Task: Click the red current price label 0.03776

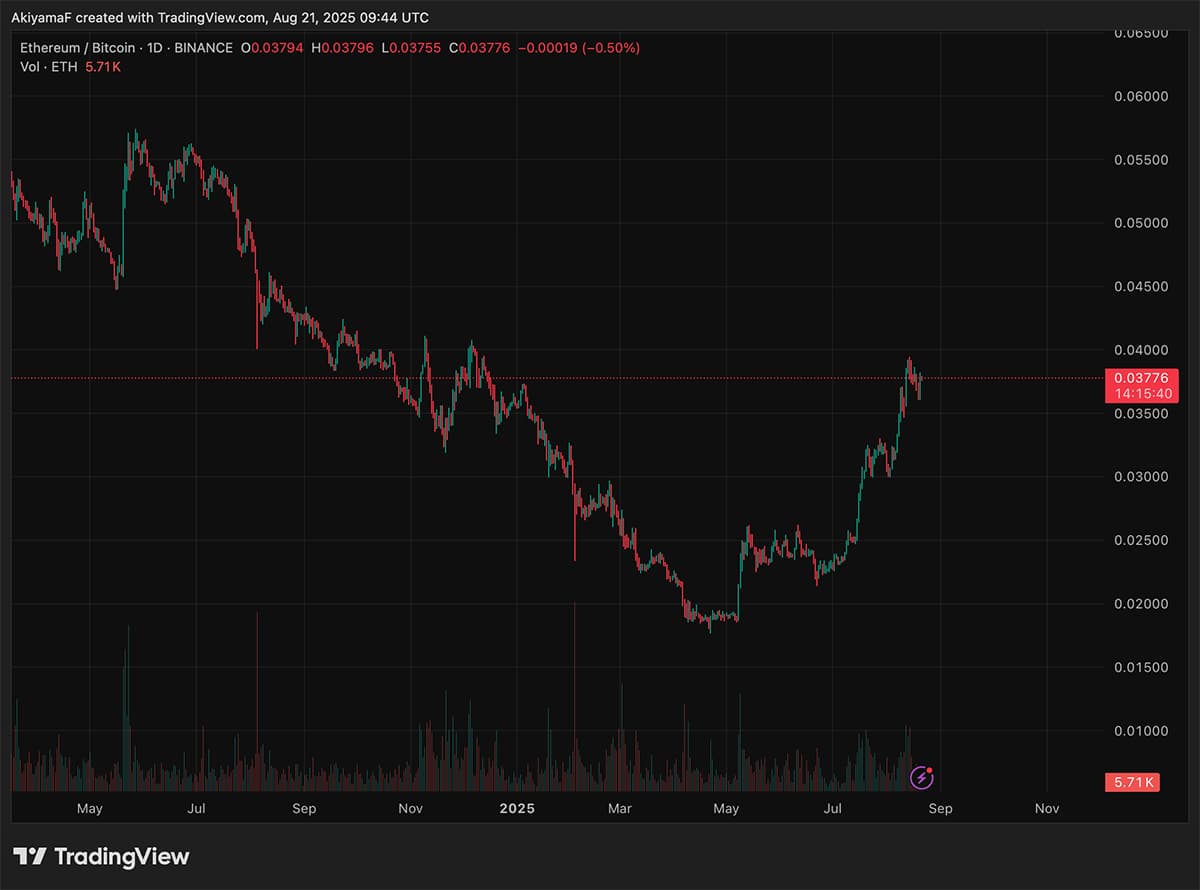Action: (x=1143, y=378)
